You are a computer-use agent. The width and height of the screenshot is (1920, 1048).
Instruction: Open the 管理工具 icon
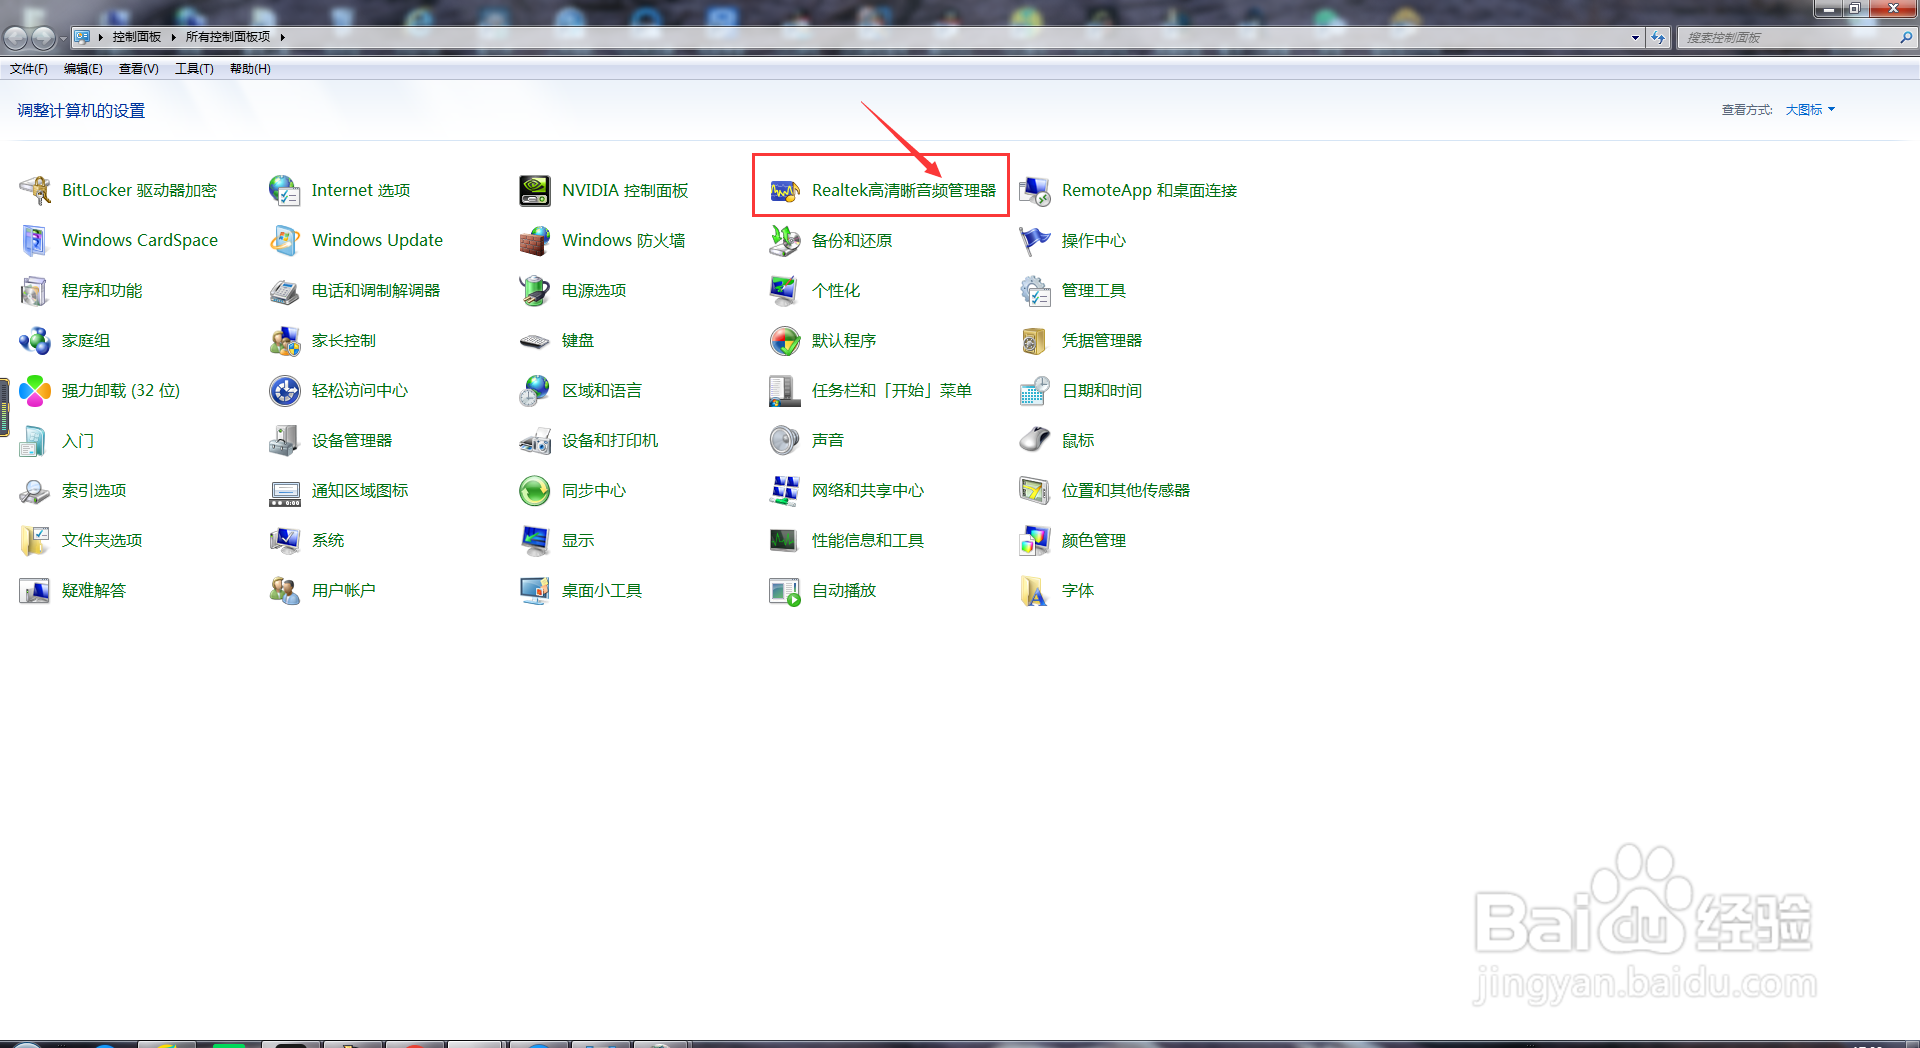click(1035, 290)
